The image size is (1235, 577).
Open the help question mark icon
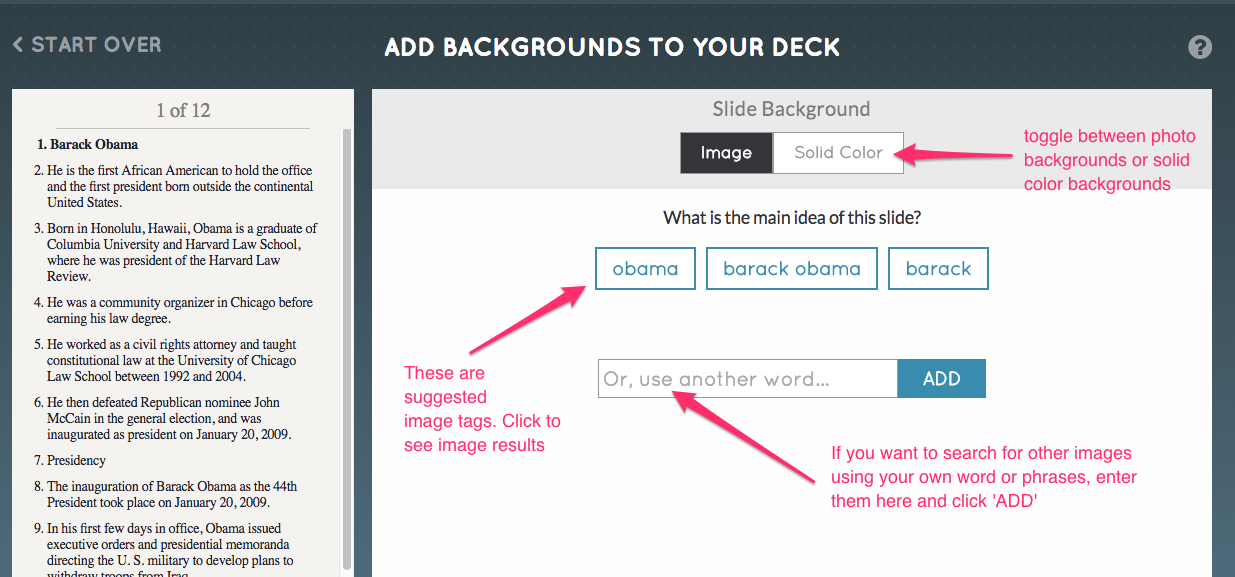1199,47
